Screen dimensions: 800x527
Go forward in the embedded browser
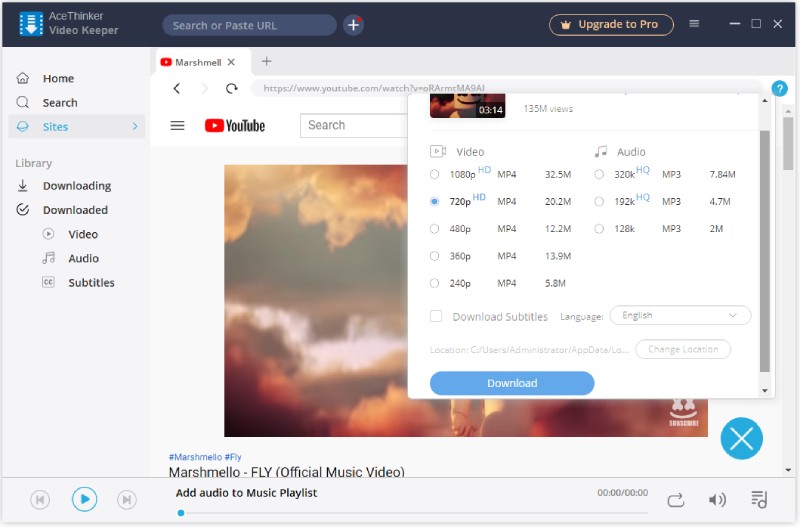(x=205, y=88)
